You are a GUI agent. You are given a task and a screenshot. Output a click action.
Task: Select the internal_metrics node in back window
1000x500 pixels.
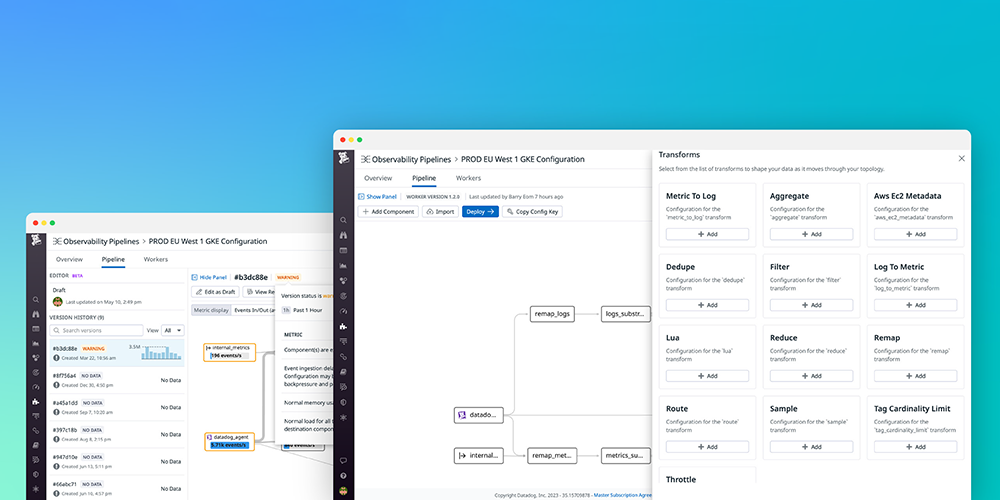pyautogui.click(x=230, y=352)
